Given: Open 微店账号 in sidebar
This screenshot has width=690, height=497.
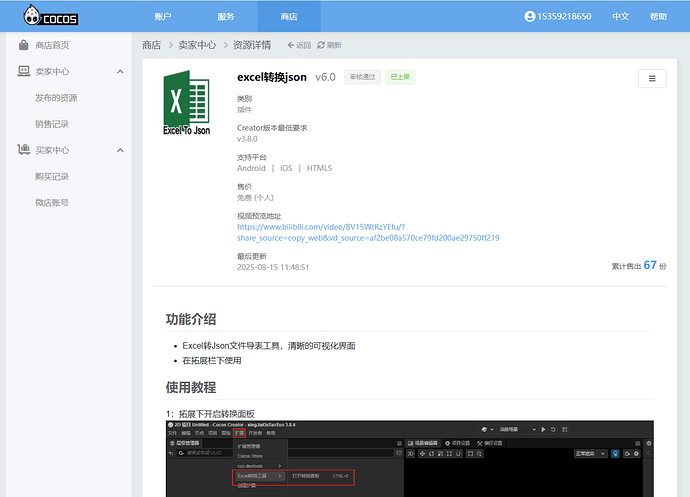Looking at the screenshot, I should (x=52, y=202).
